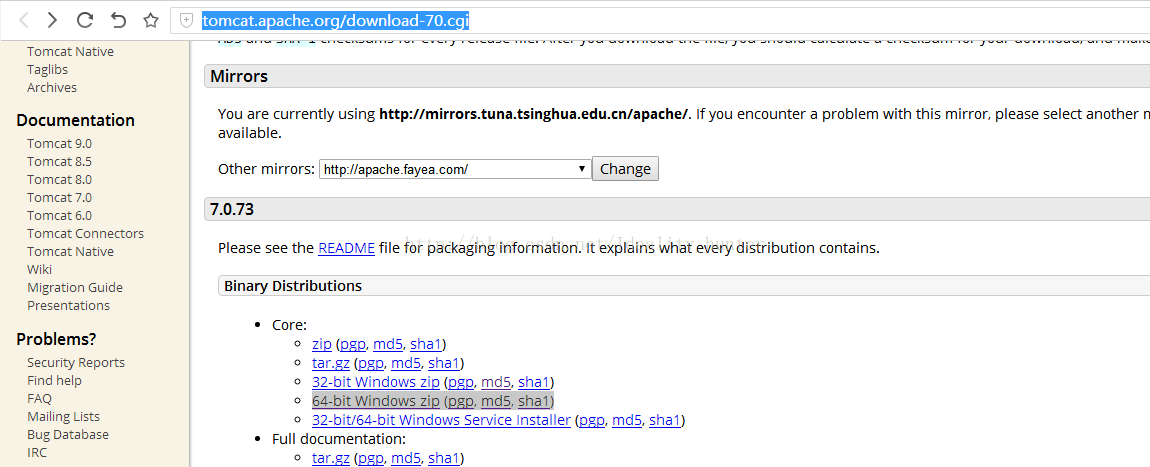Open Taglibs in the sidebar
Image resolution: width=1150 pixels, height=467 pixels.
pos(48,70)
